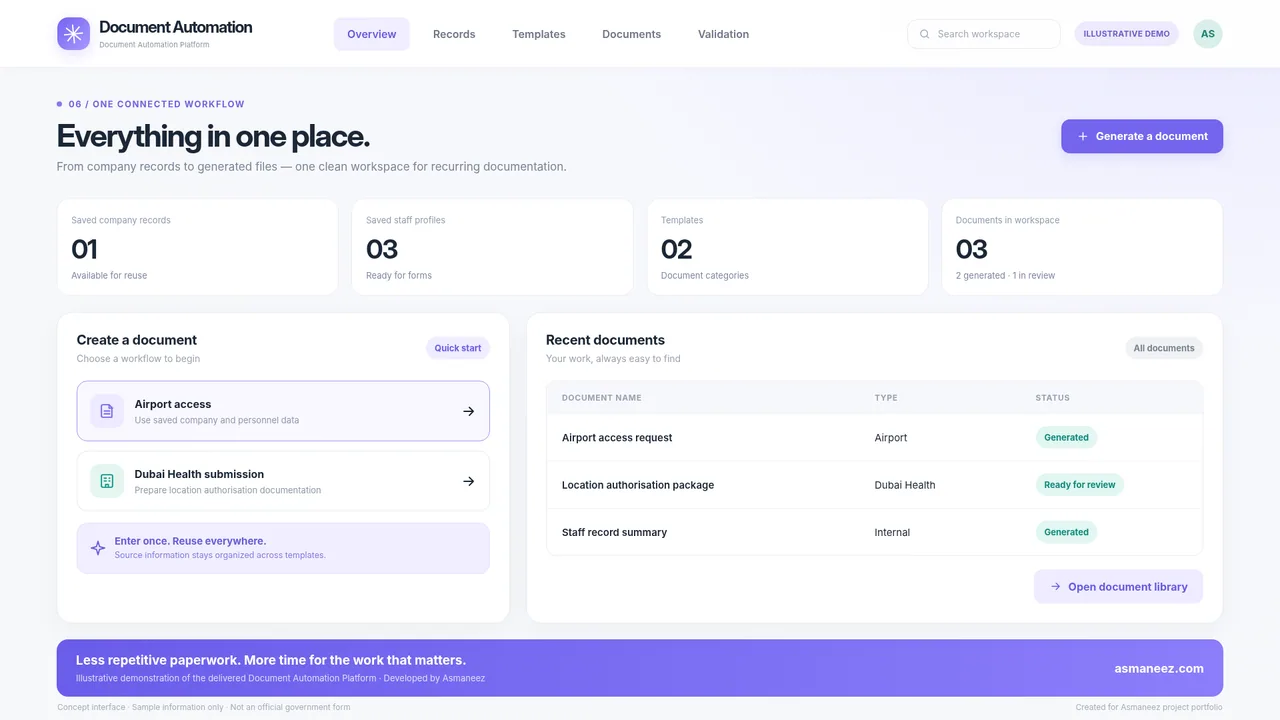Click the Generate a document button
1280x720 pixels.
pos(1142,136)
